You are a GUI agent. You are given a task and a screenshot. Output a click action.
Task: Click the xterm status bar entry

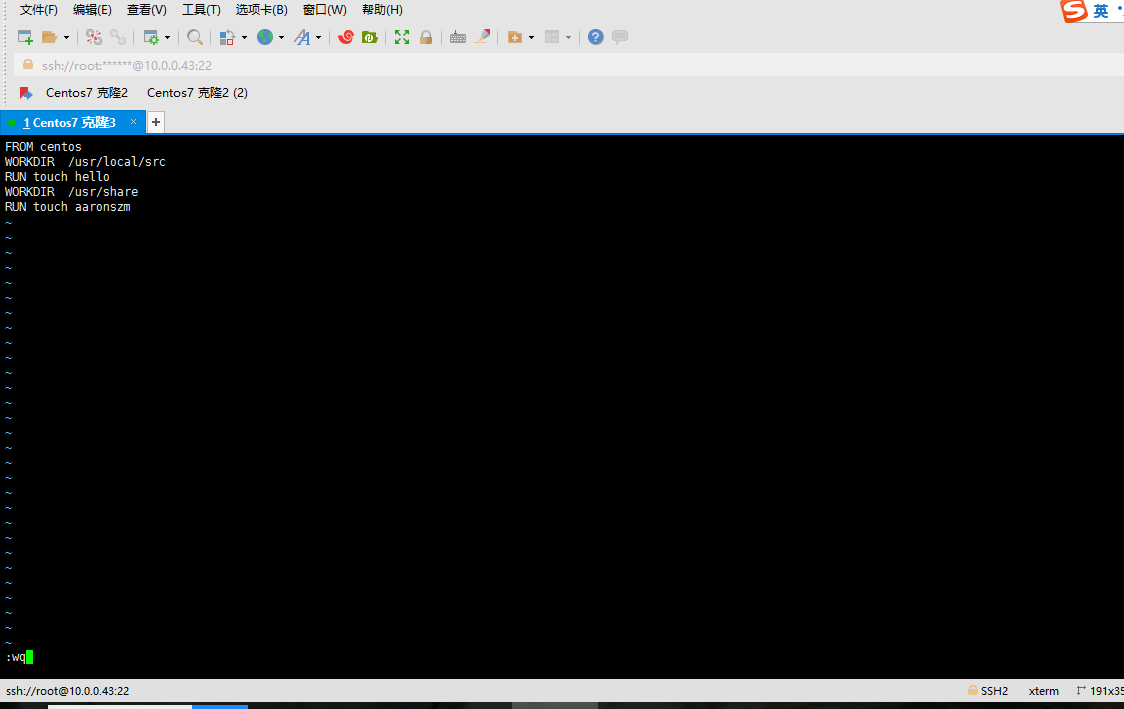point(1044,691)
